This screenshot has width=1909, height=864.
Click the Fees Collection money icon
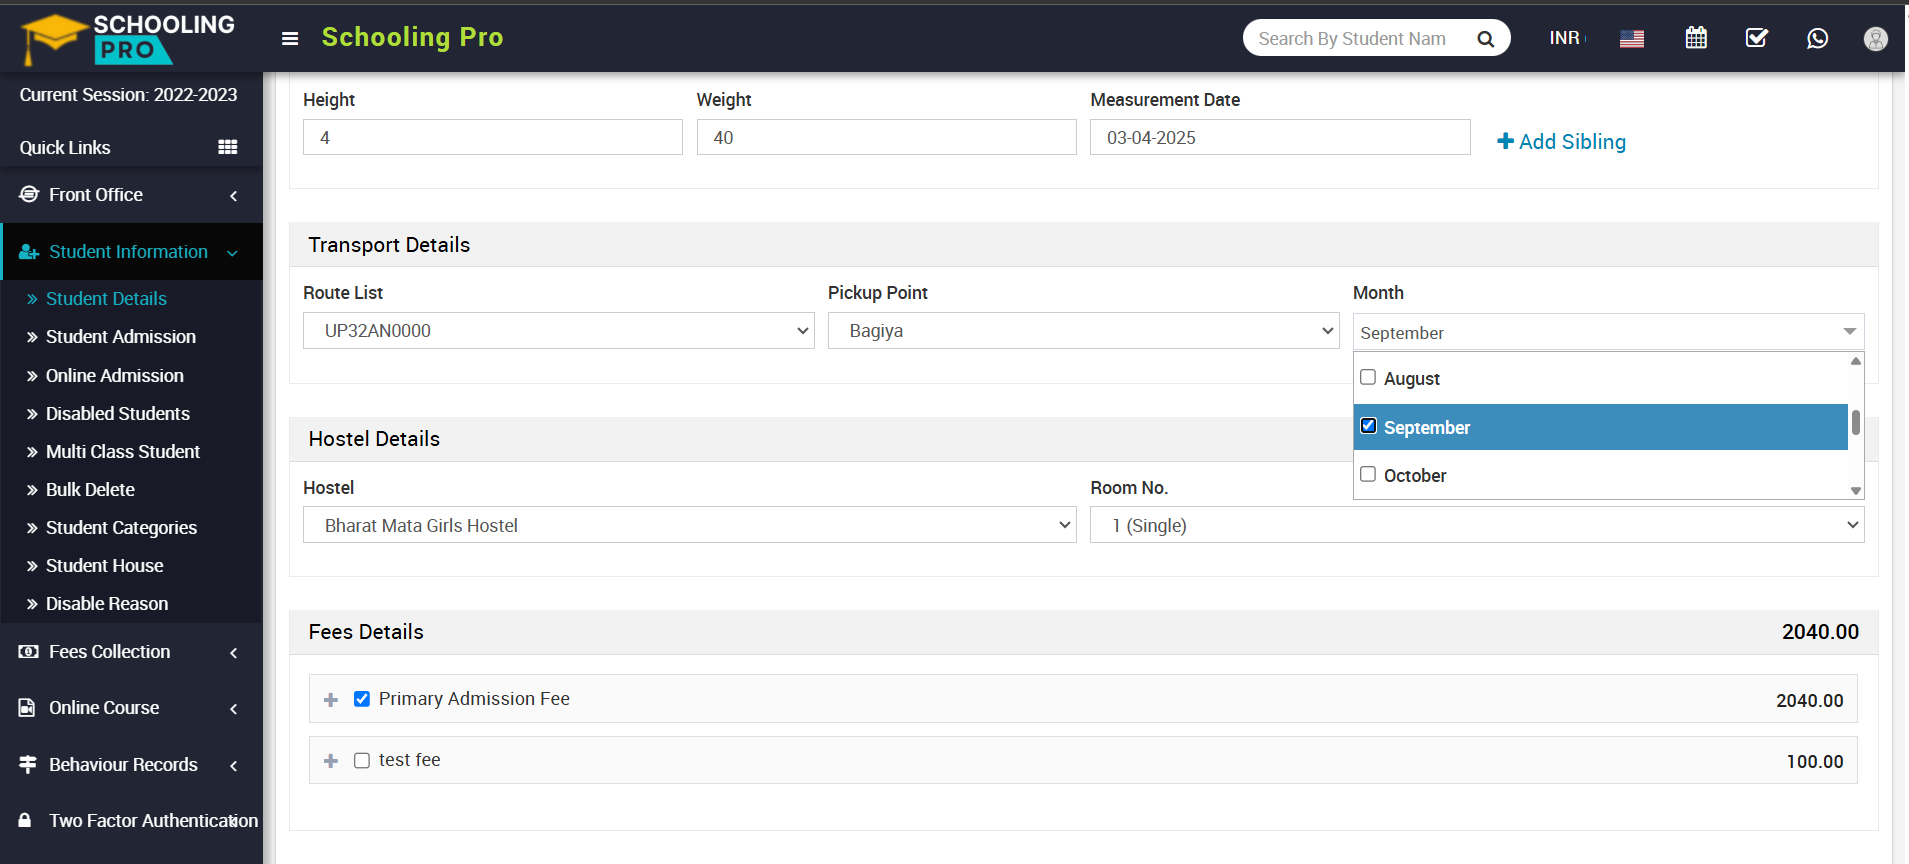[29, 651]
